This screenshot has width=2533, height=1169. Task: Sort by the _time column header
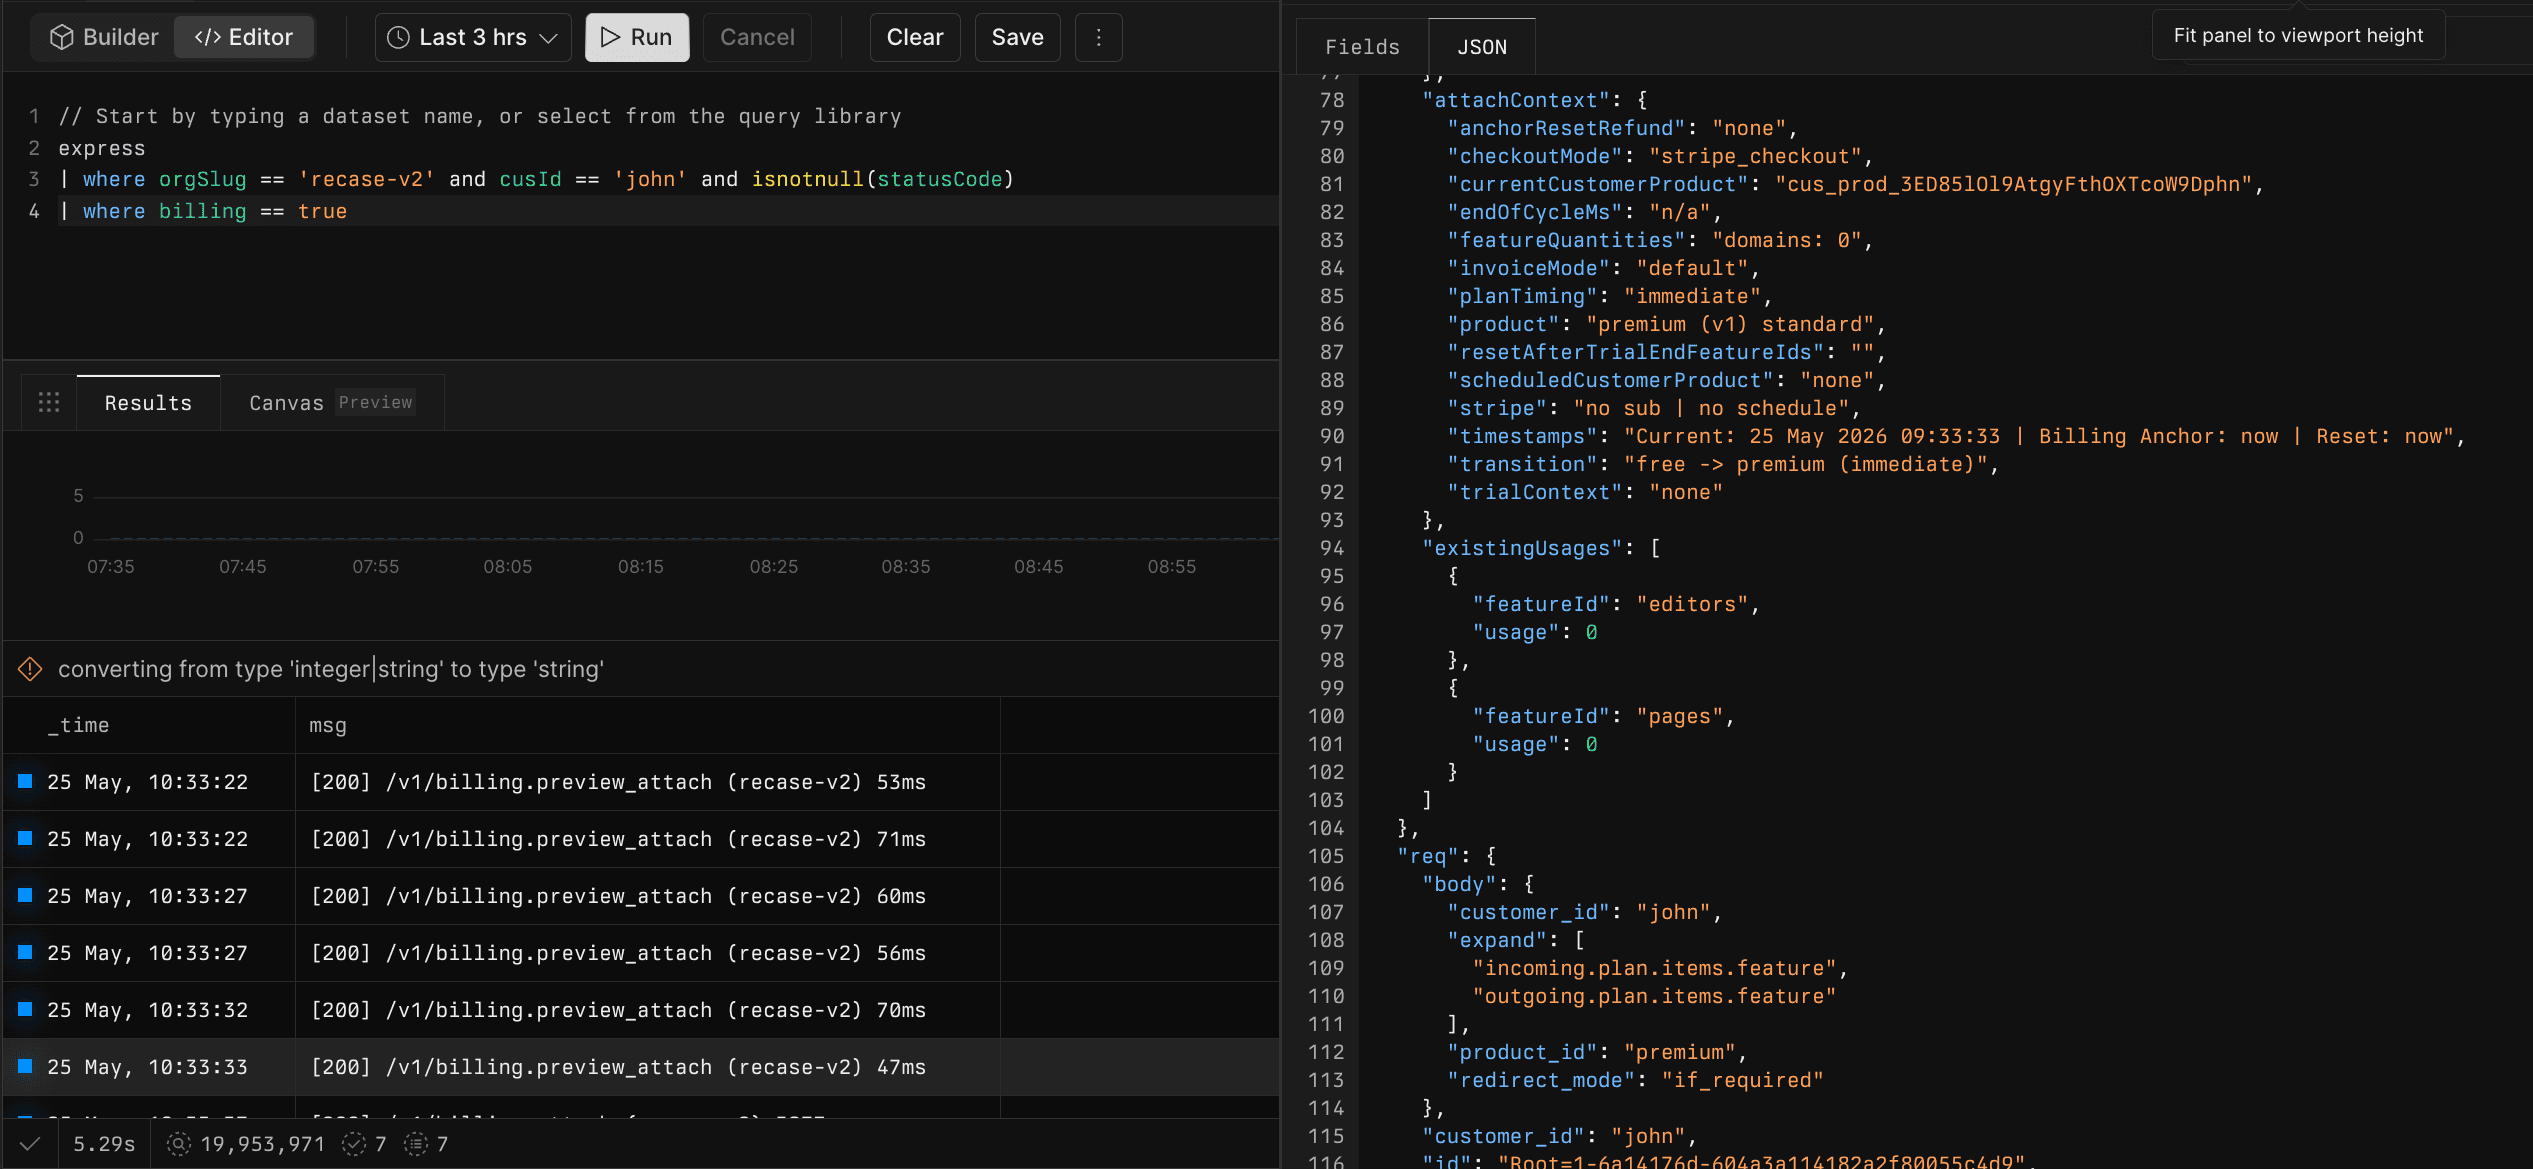pyautogui.click(x=79, y=725)
